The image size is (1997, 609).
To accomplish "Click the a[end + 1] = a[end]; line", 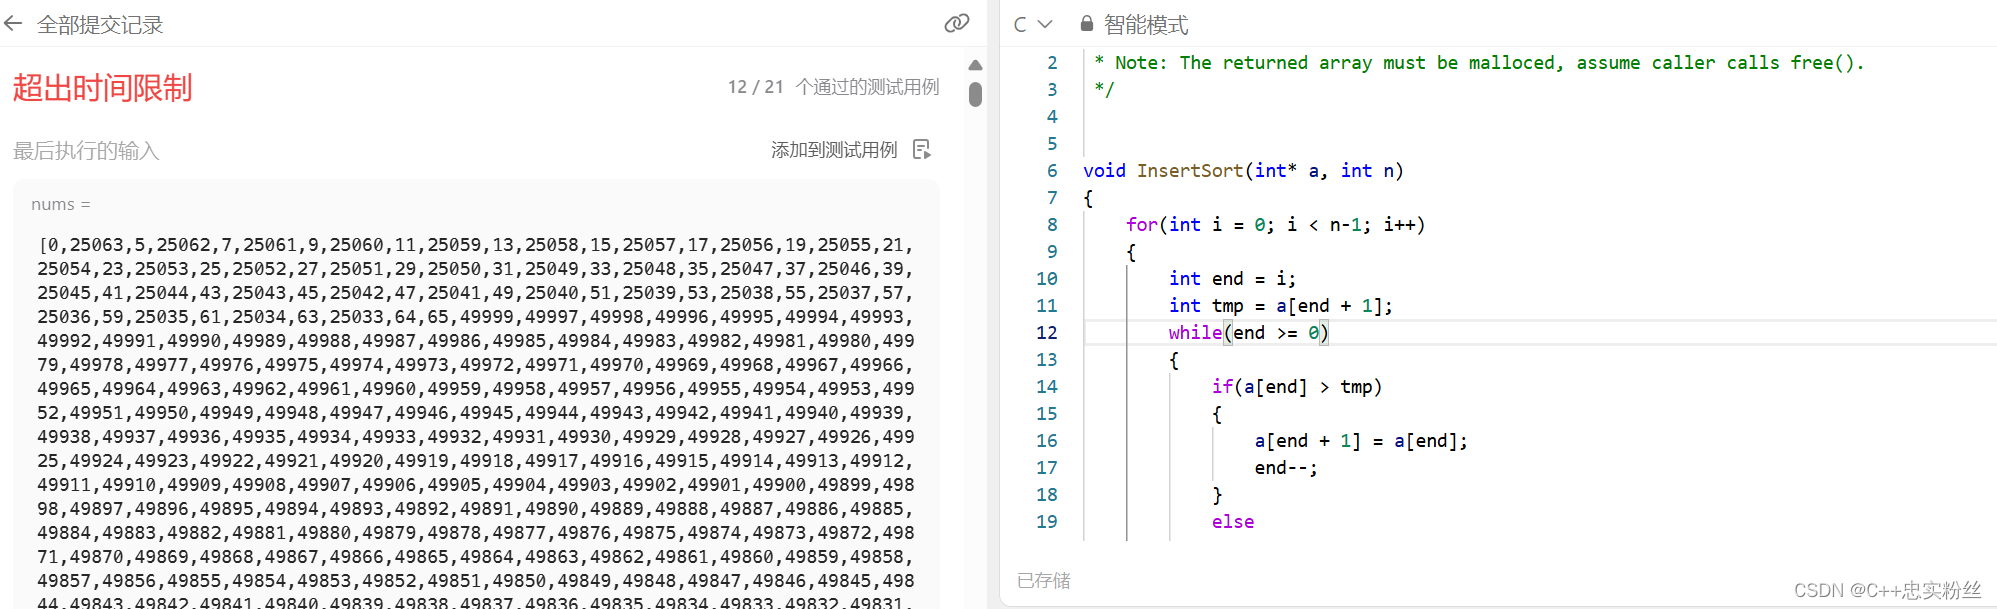I will coord(1361,441).
